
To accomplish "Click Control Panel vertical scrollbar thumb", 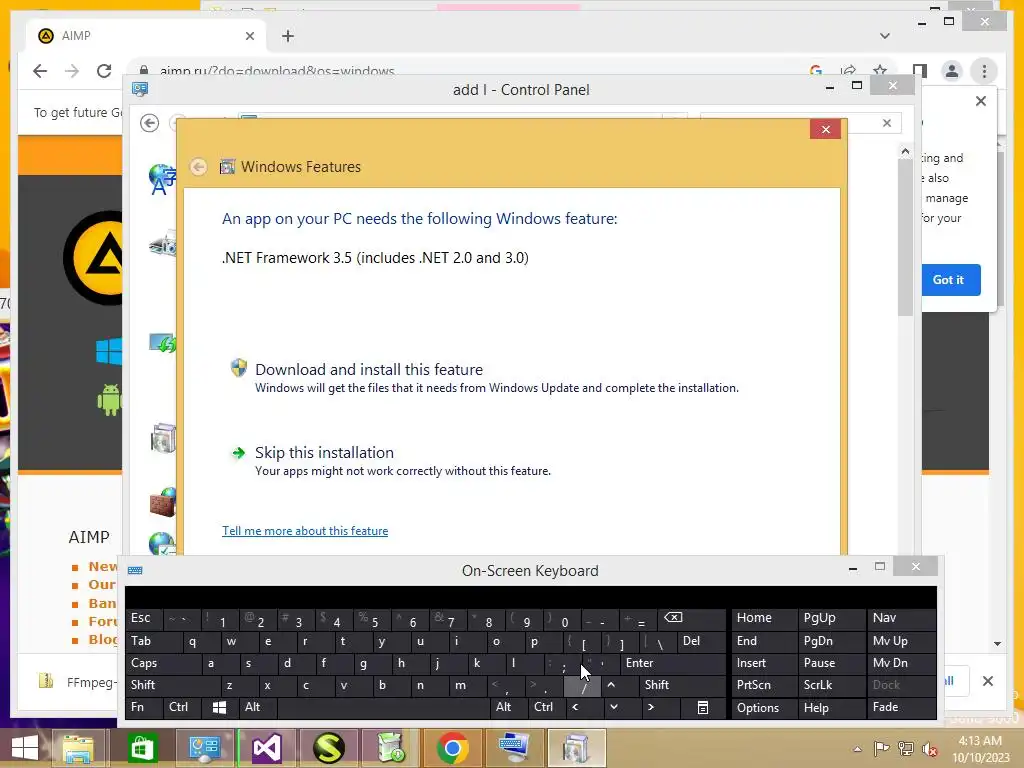I will coord(904,238).
